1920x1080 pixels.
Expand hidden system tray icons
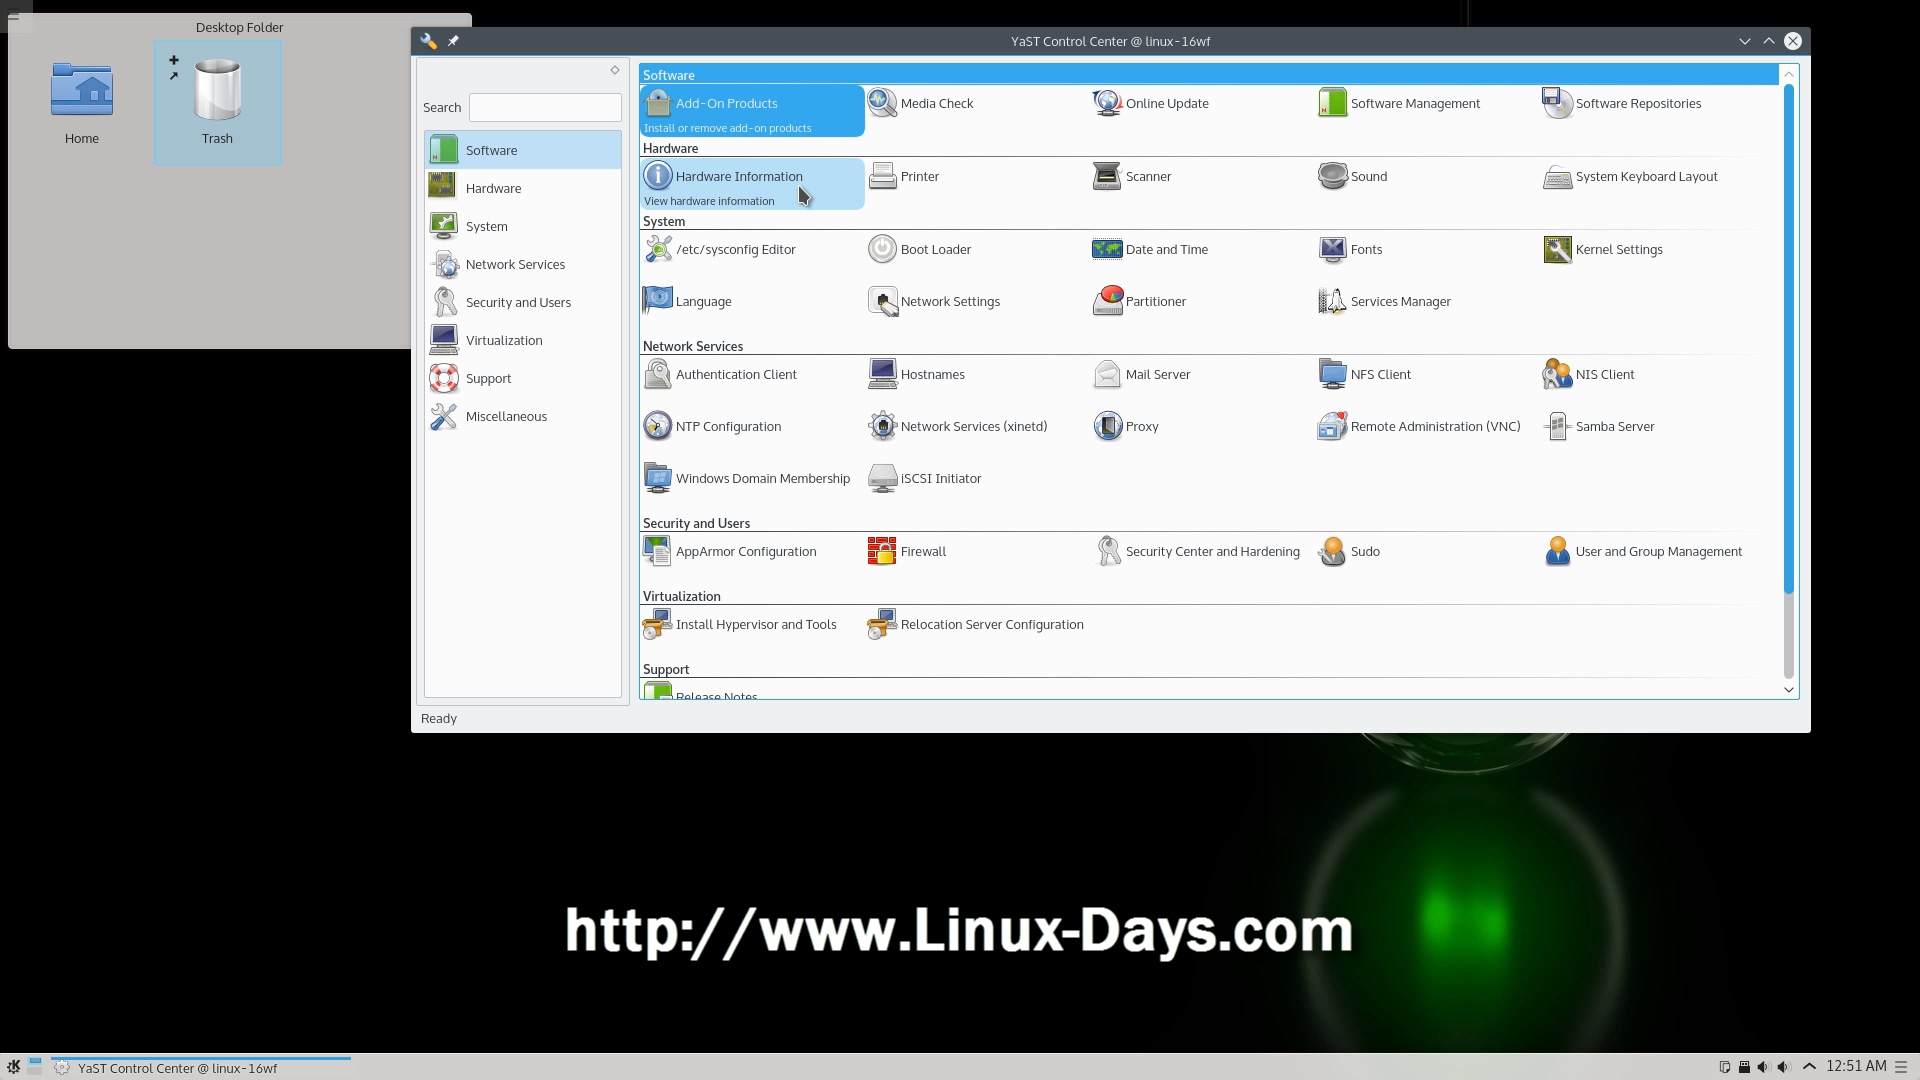1809,1067
